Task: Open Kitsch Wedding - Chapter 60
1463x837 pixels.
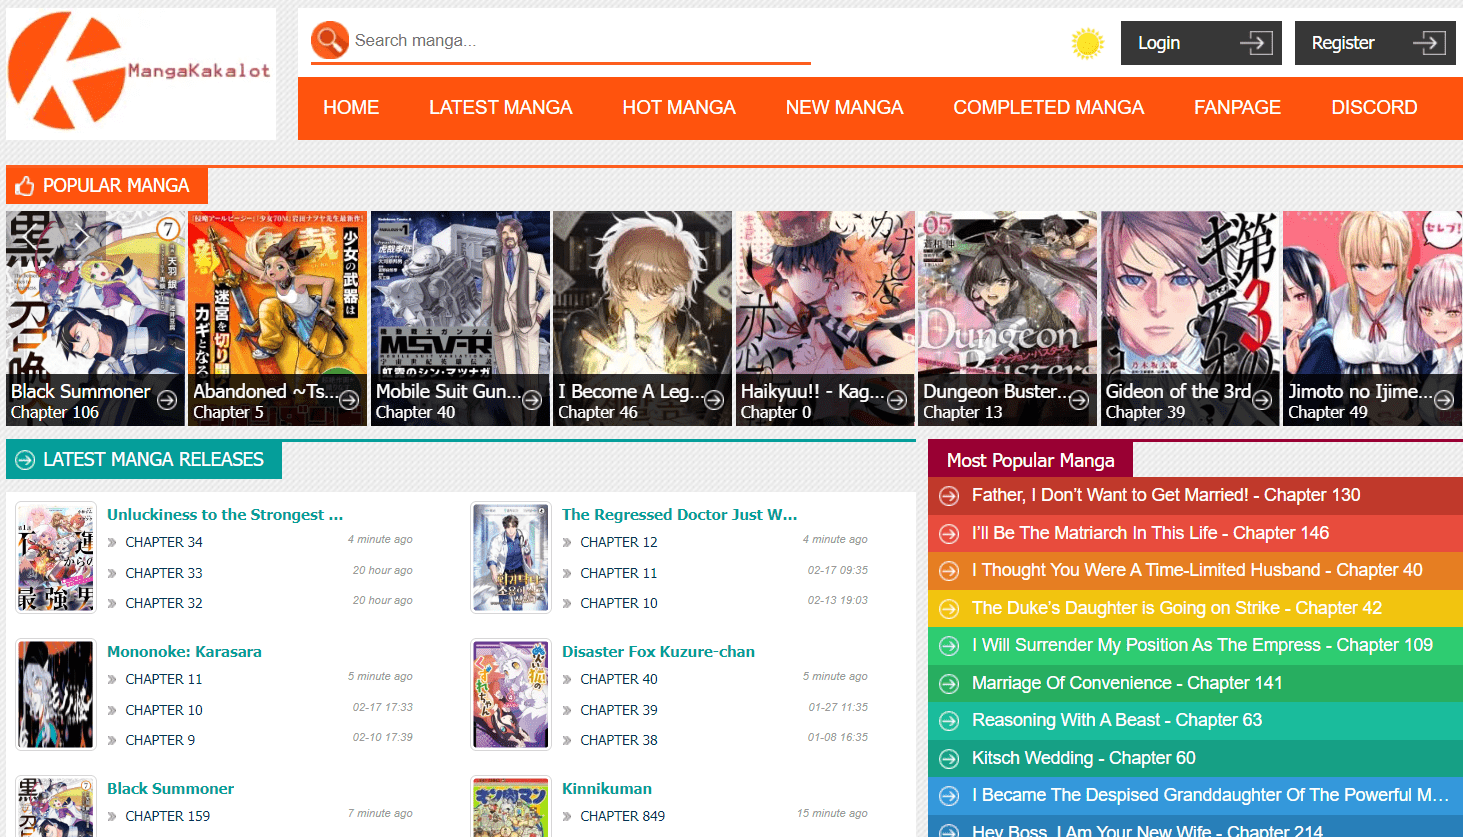Action: point(1083,758)
